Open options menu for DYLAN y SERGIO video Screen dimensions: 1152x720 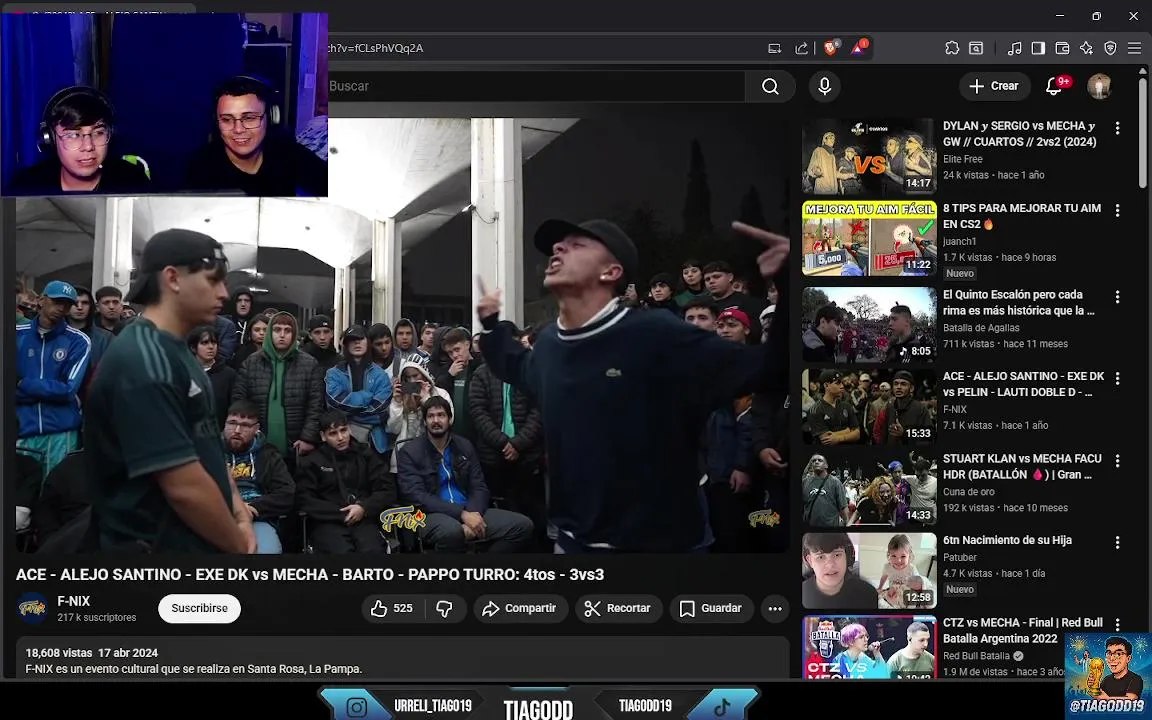1117,128
